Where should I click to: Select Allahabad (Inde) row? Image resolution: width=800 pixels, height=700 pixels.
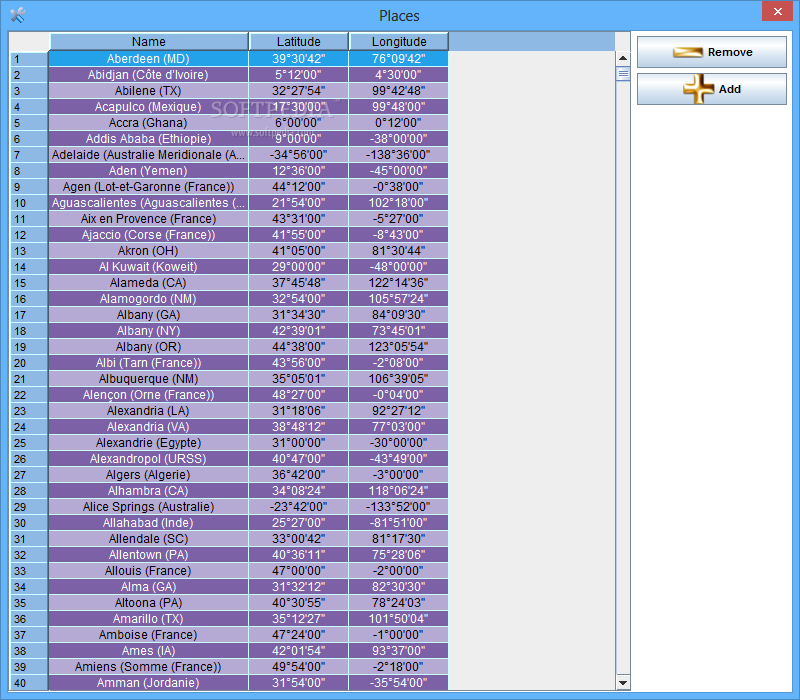pyautogui.click(x=148, y=523)
